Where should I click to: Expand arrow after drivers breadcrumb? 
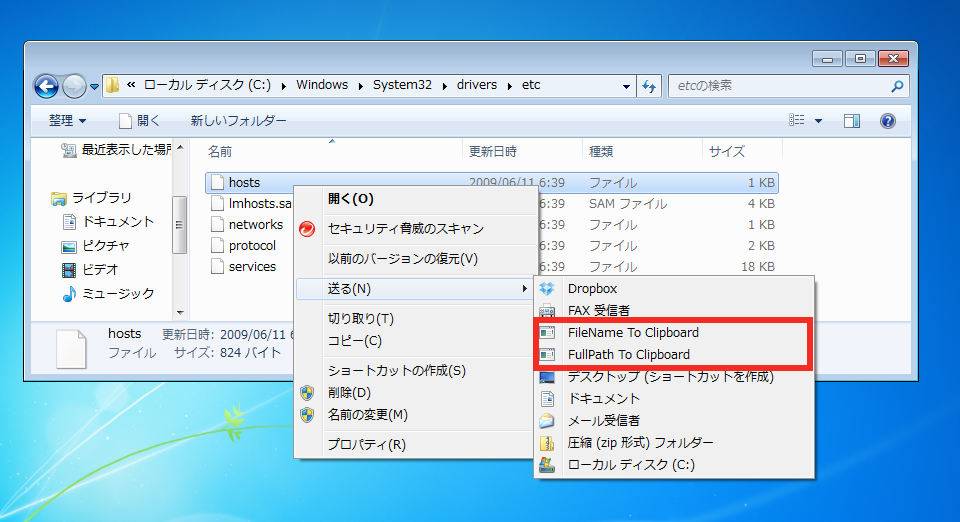pyautogui.click(x=510, y=86)
